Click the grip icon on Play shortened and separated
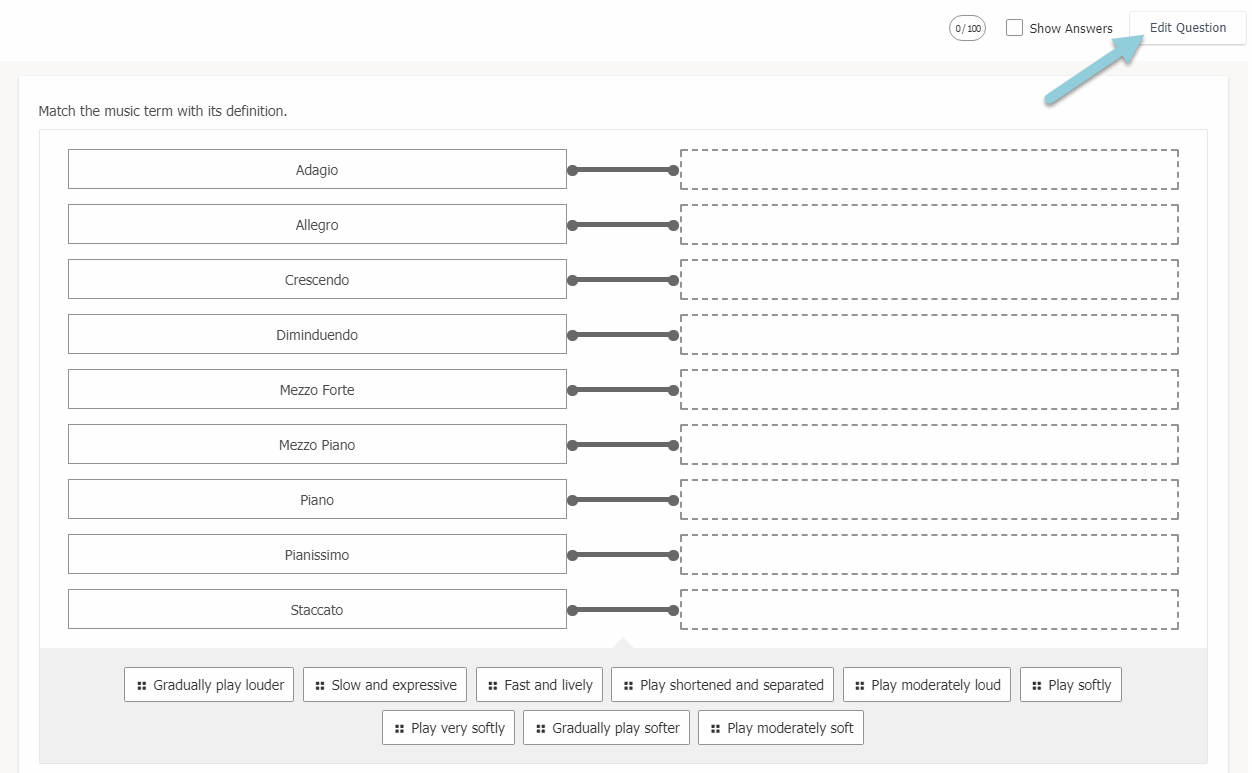 click(628, 686)
